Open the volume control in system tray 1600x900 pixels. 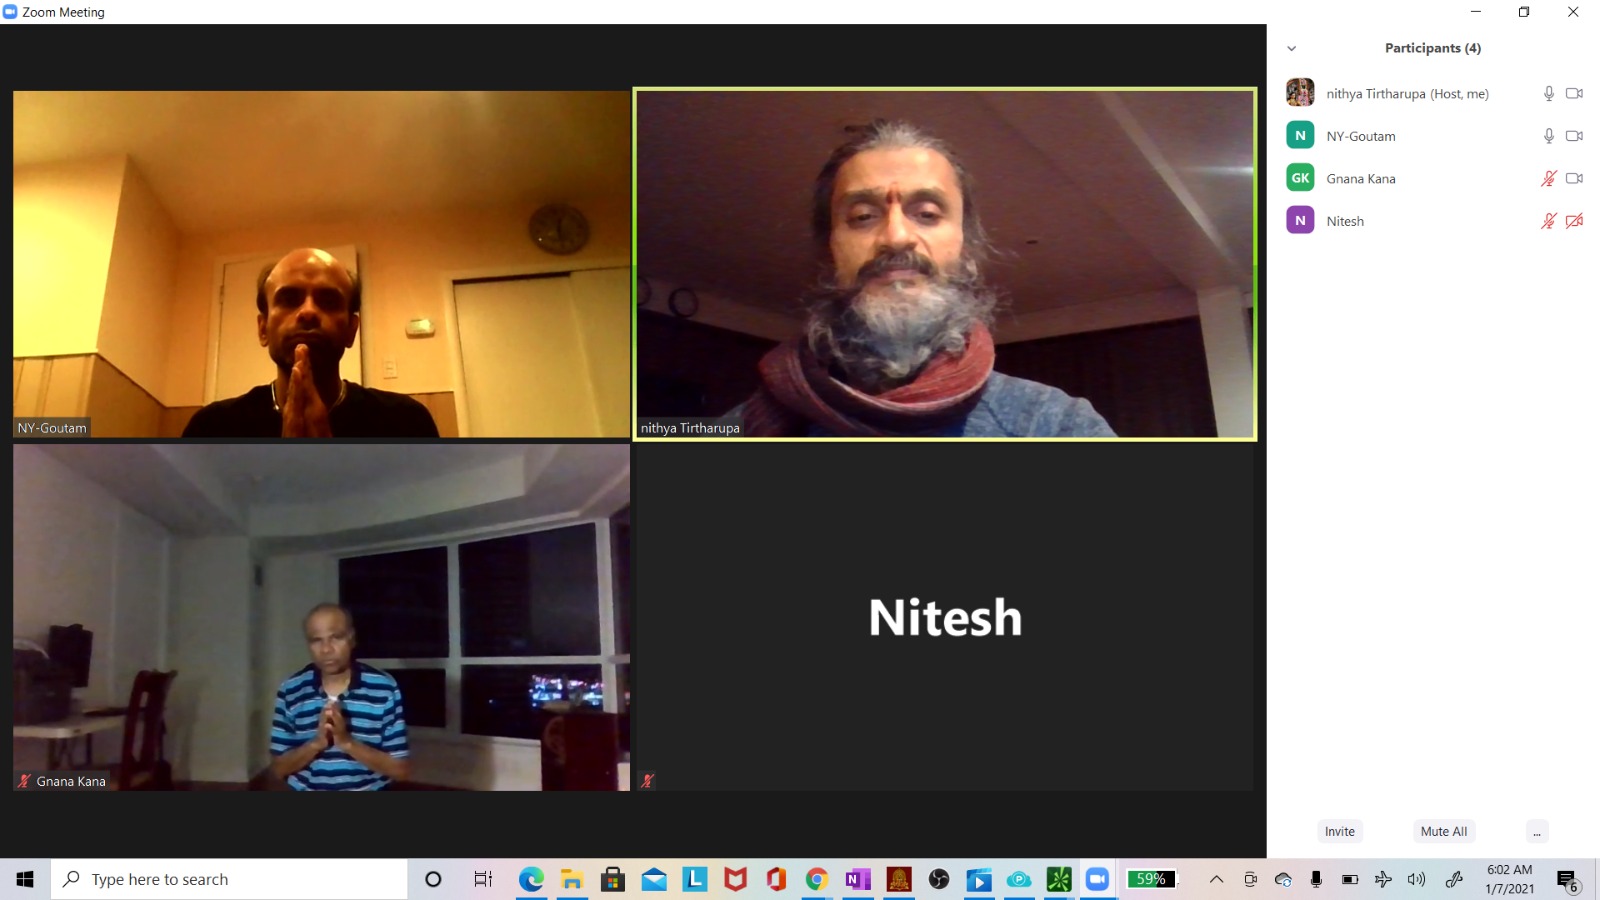point(1416,879)
